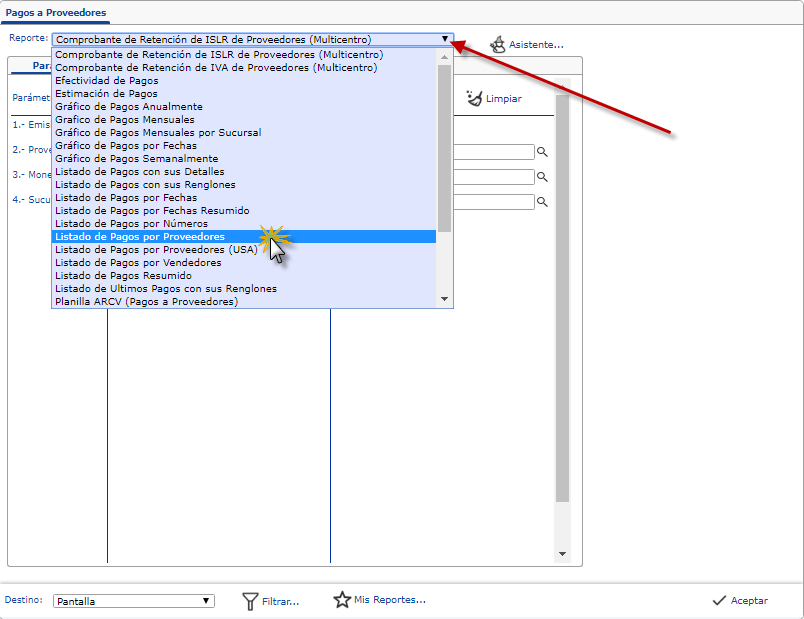
Task: Select Listado de Pagos Resumido
Action: click(245, 275)
